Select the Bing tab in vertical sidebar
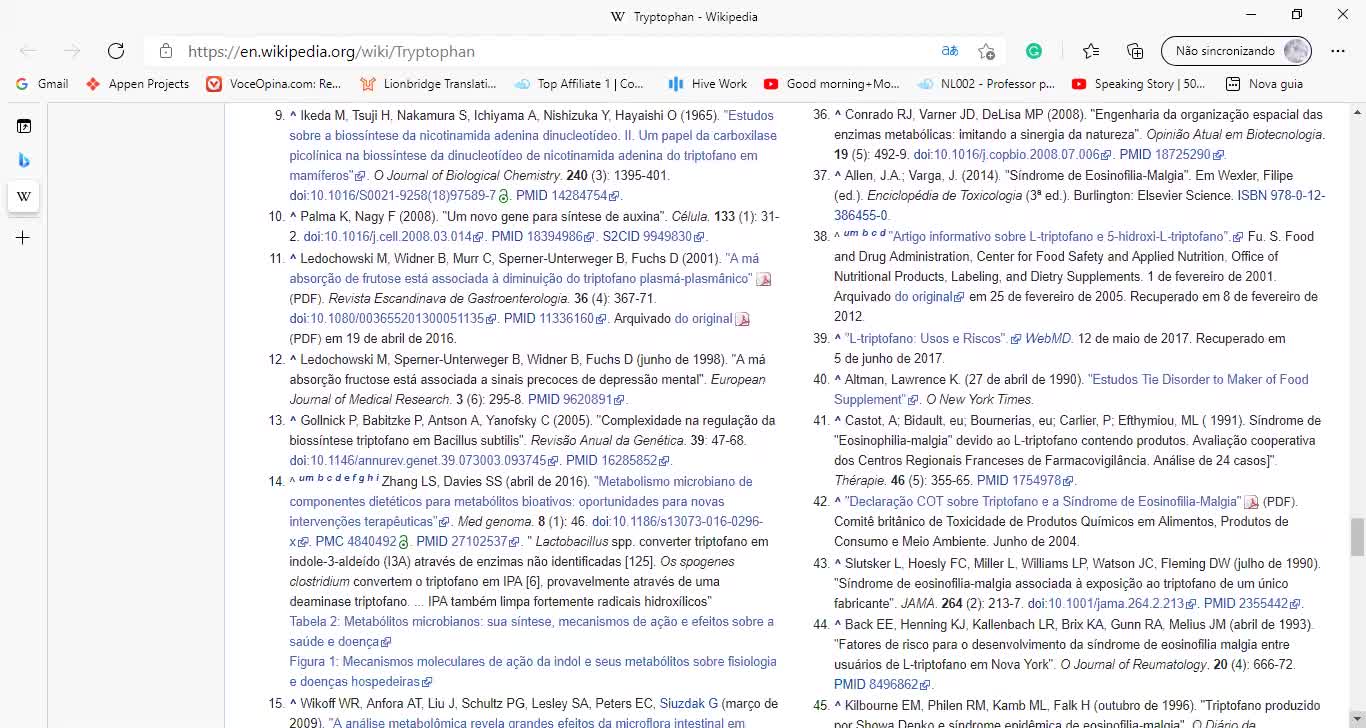The height and width of the screenshot is (728, 1366). click(x=24, y=160)
